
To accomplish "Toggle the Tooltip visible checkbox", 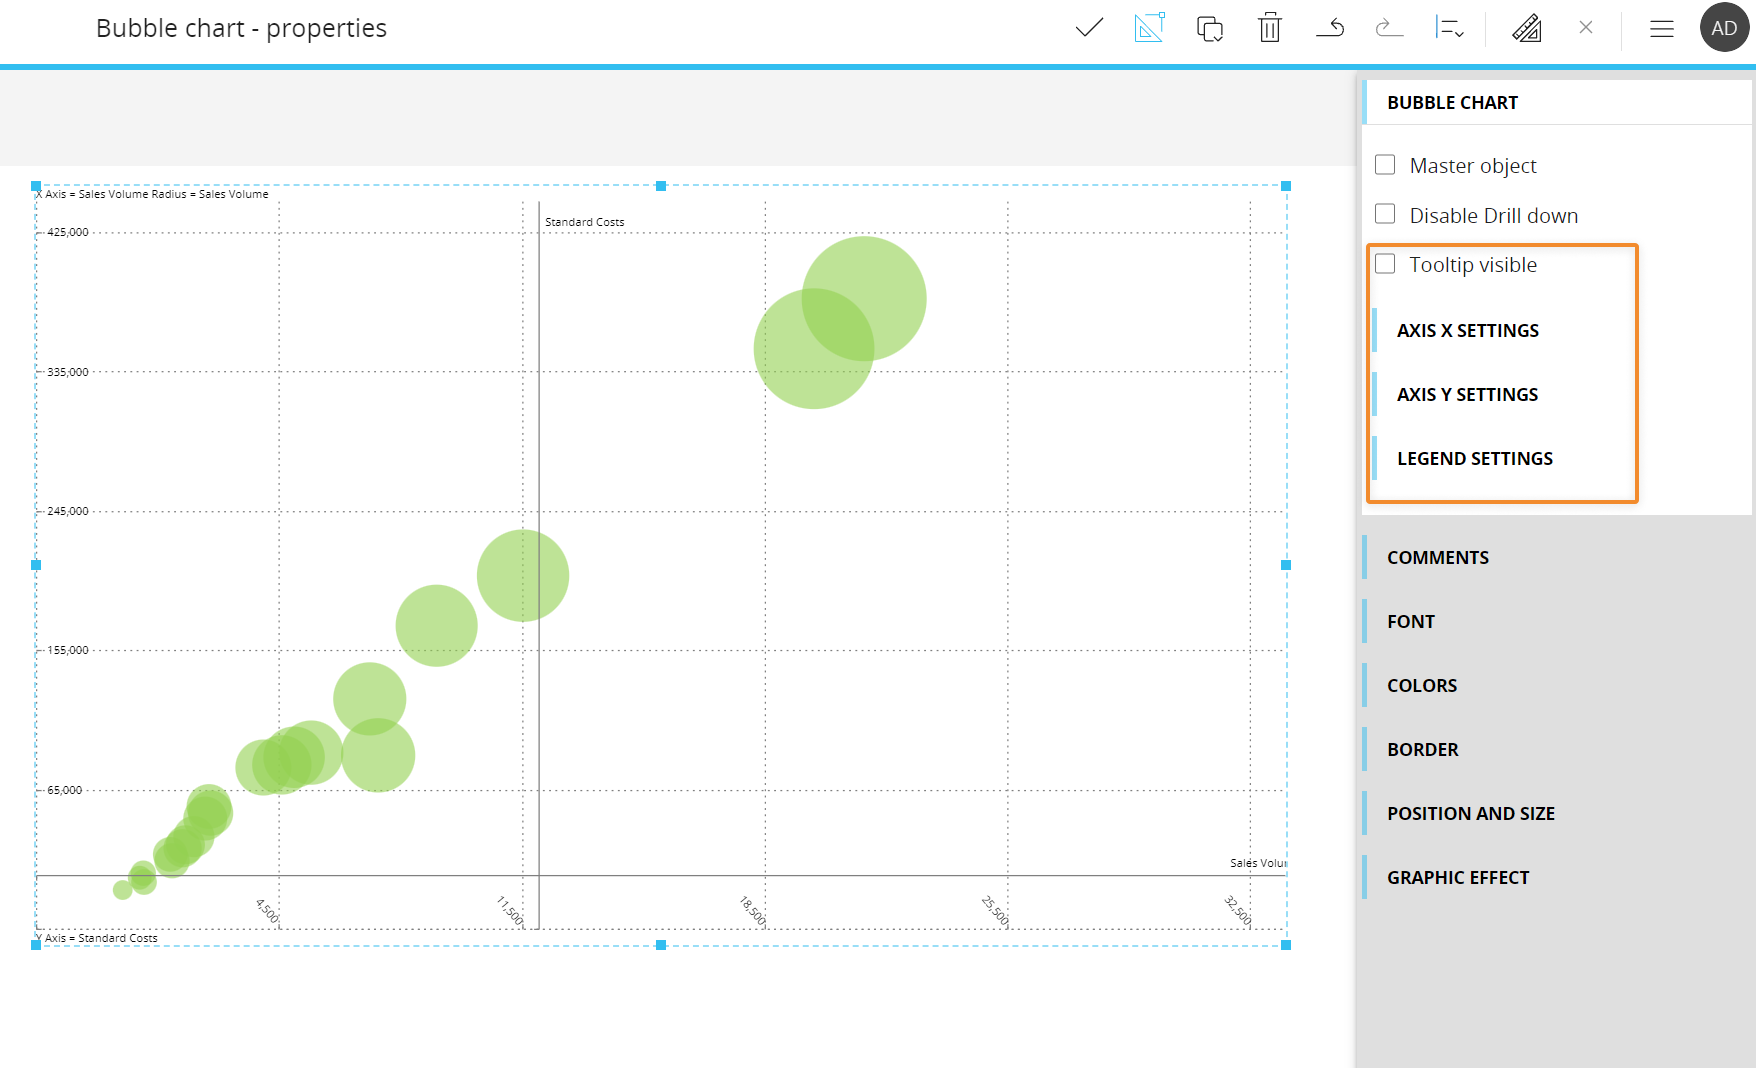I will click(1385, 264).
